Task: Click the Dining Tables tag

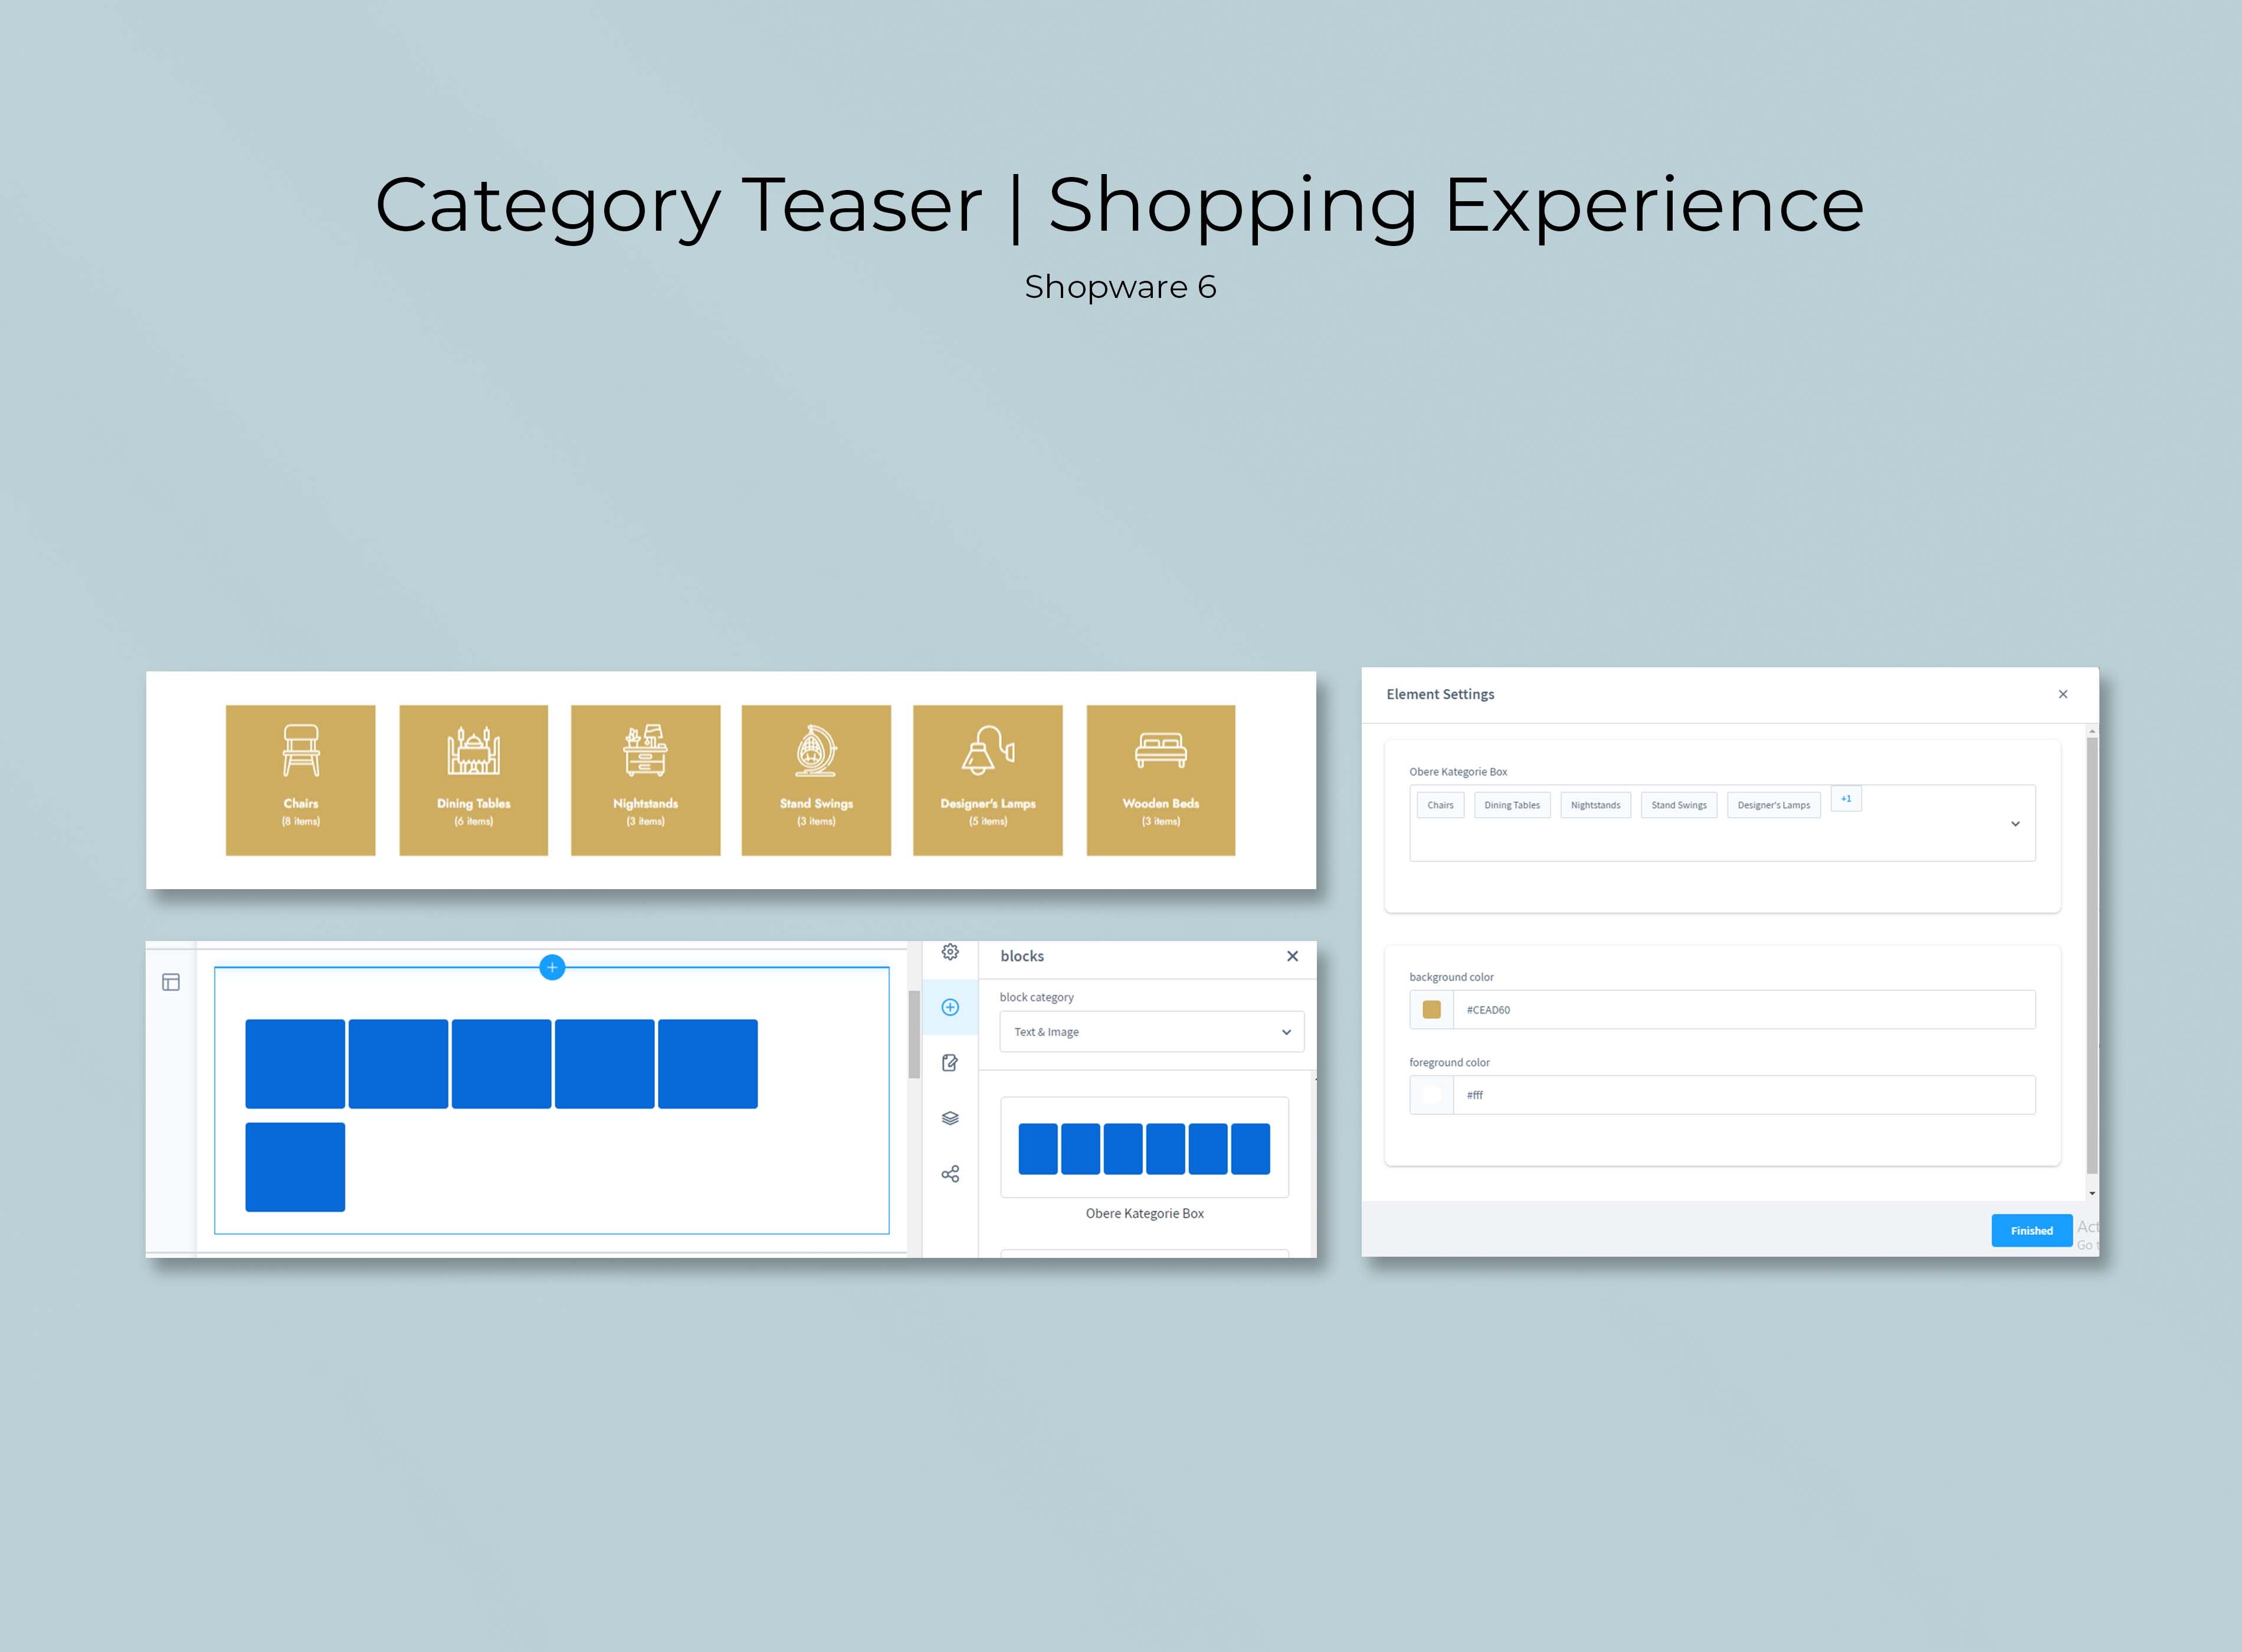Action: point(1512,805)
